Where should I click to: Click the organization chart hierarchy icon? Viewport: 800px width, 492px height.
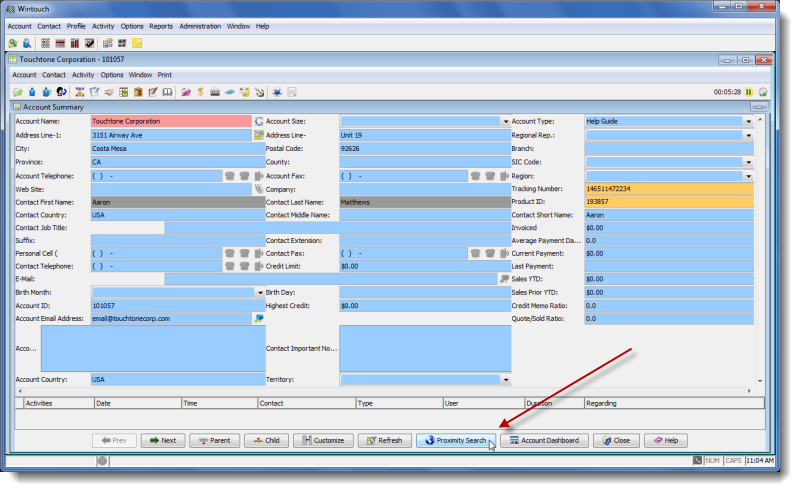pyautogui.click(x=80, y=92)
